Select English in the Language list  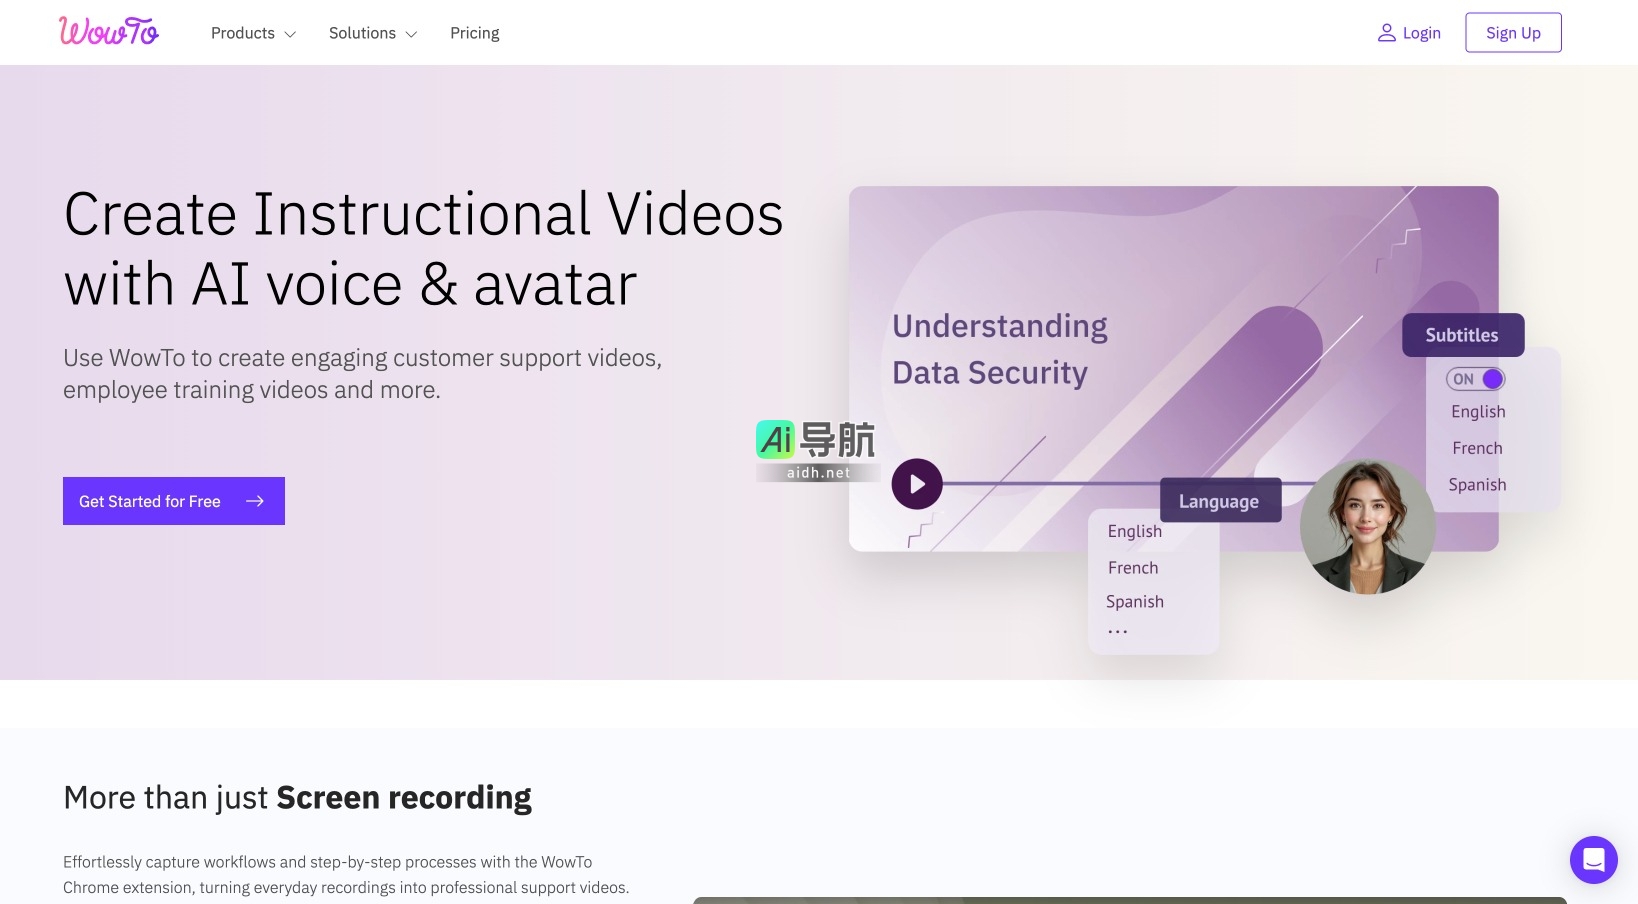[x=1134, y=532]
